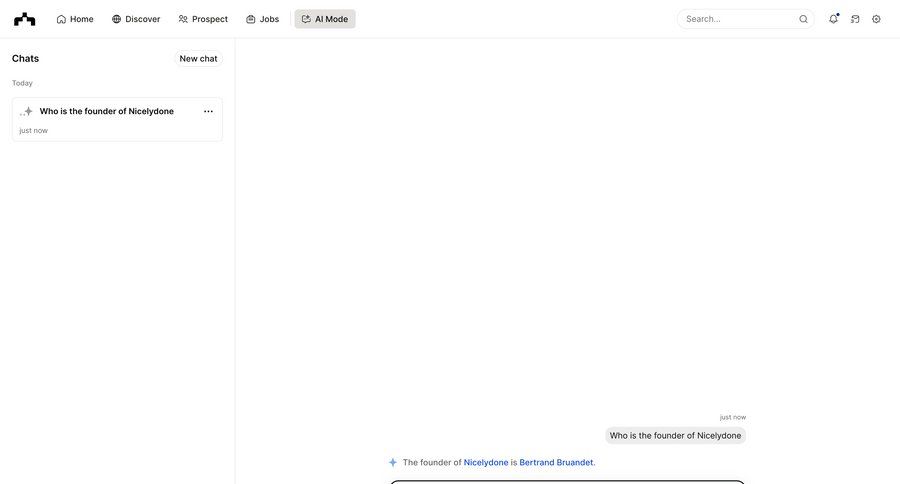The height and width of the screenshot is (484, 900).
Task: Select the AI Mode tab
Action: pyautogui.click(x=325, y=19)
